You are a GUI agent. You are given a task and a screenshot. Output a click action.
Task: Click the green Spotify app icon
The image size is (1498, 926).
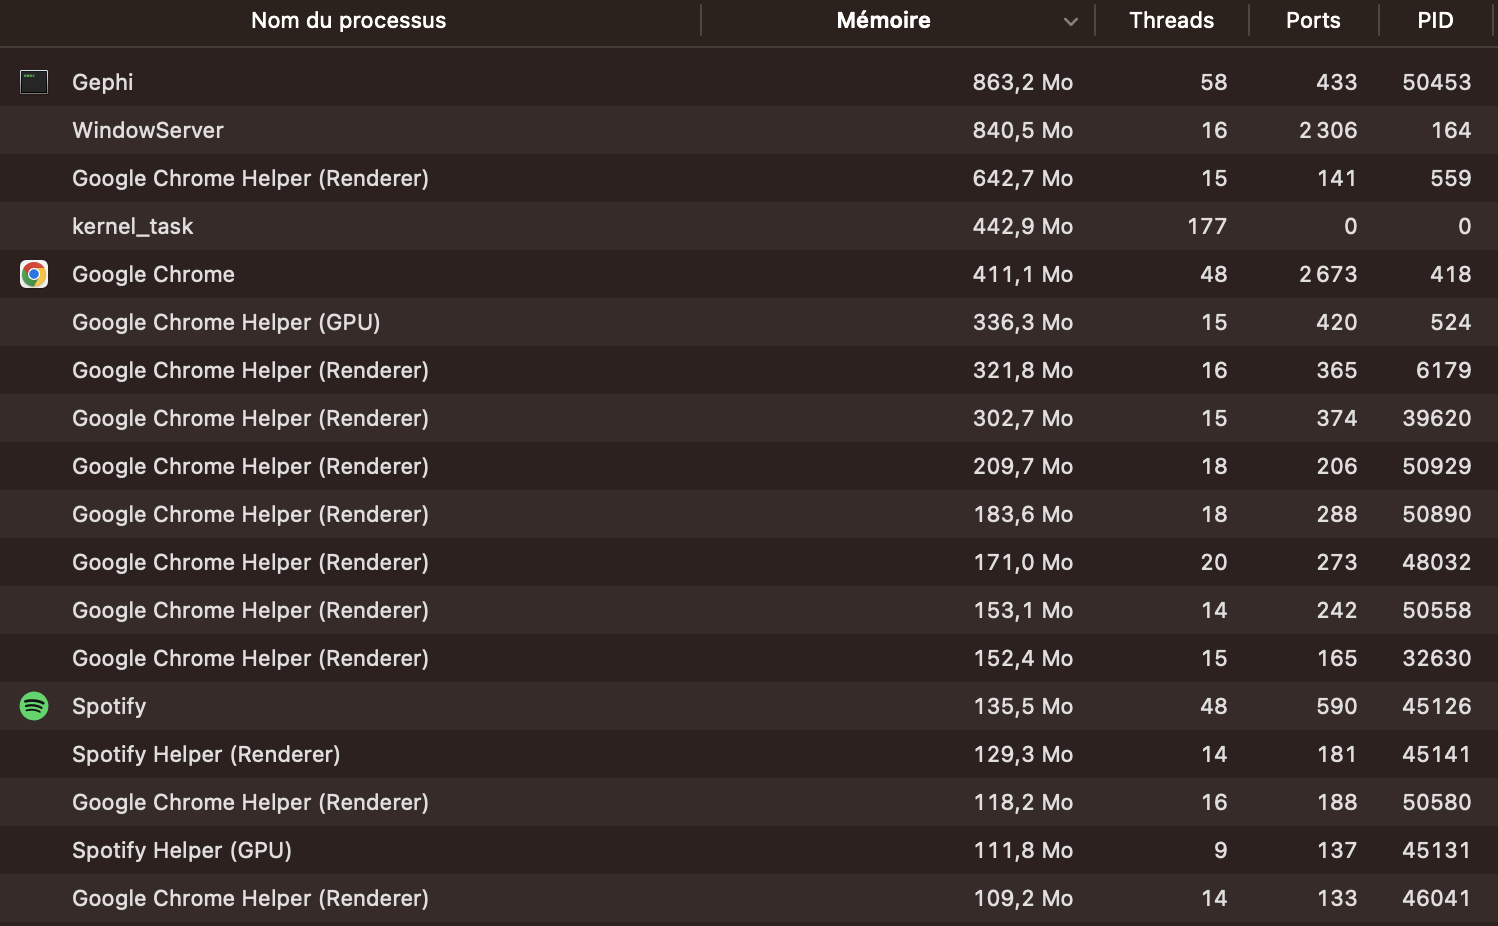point(34,706)
